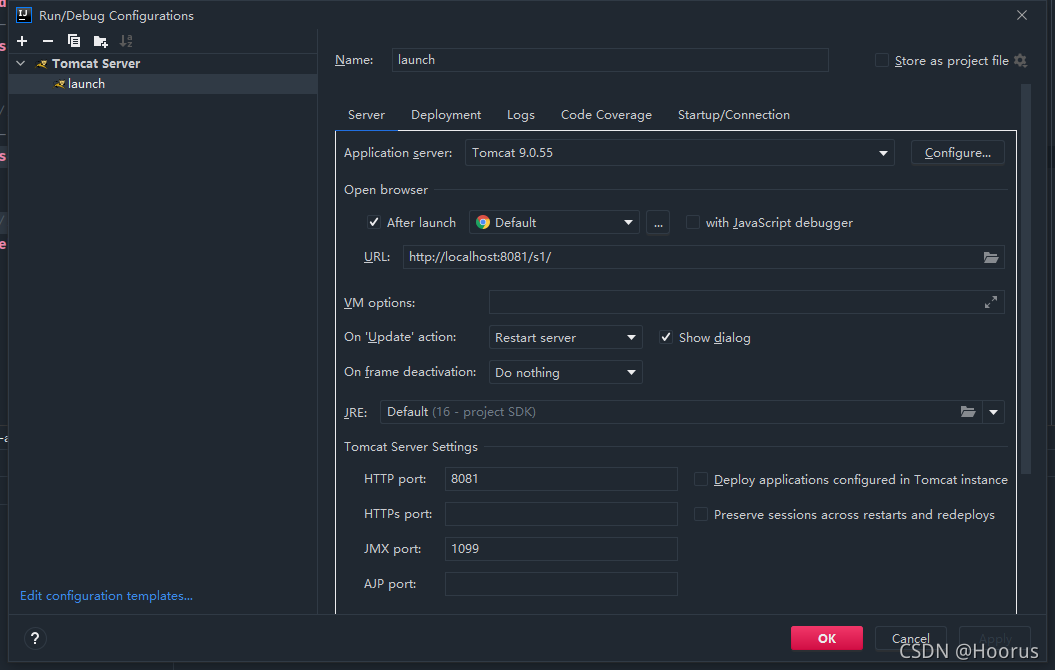Expand the VM options field

(990, 303)
